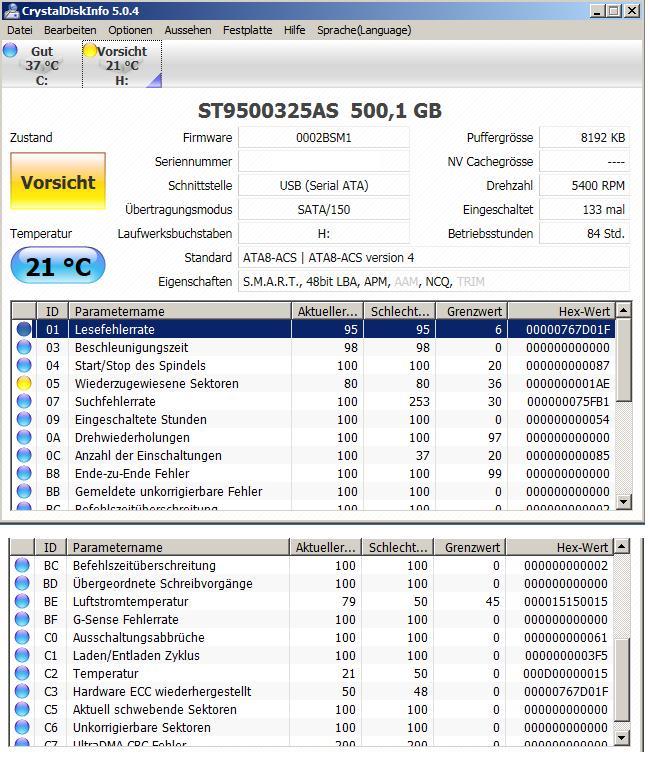Image resolution: width=650 pixels, height=767 pixels.
Task: Click scroll-down arrow of the lower attribute list
Action: pos(621,737)
